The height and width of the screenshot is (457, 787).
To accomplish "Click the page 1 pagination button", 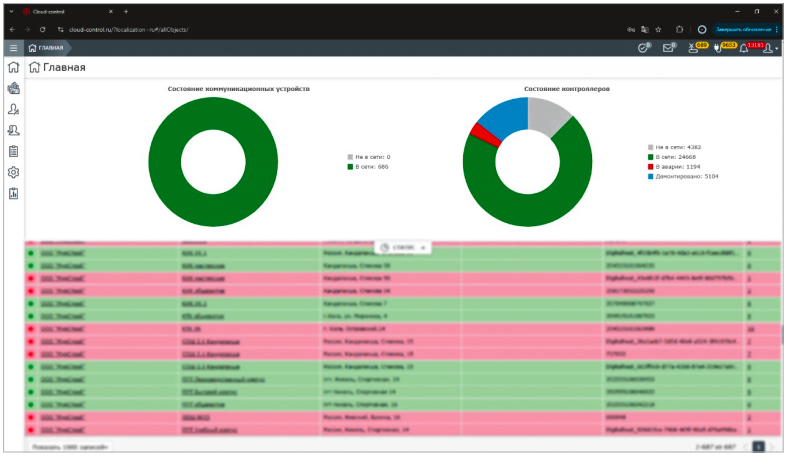I will (x=758, y=446).
